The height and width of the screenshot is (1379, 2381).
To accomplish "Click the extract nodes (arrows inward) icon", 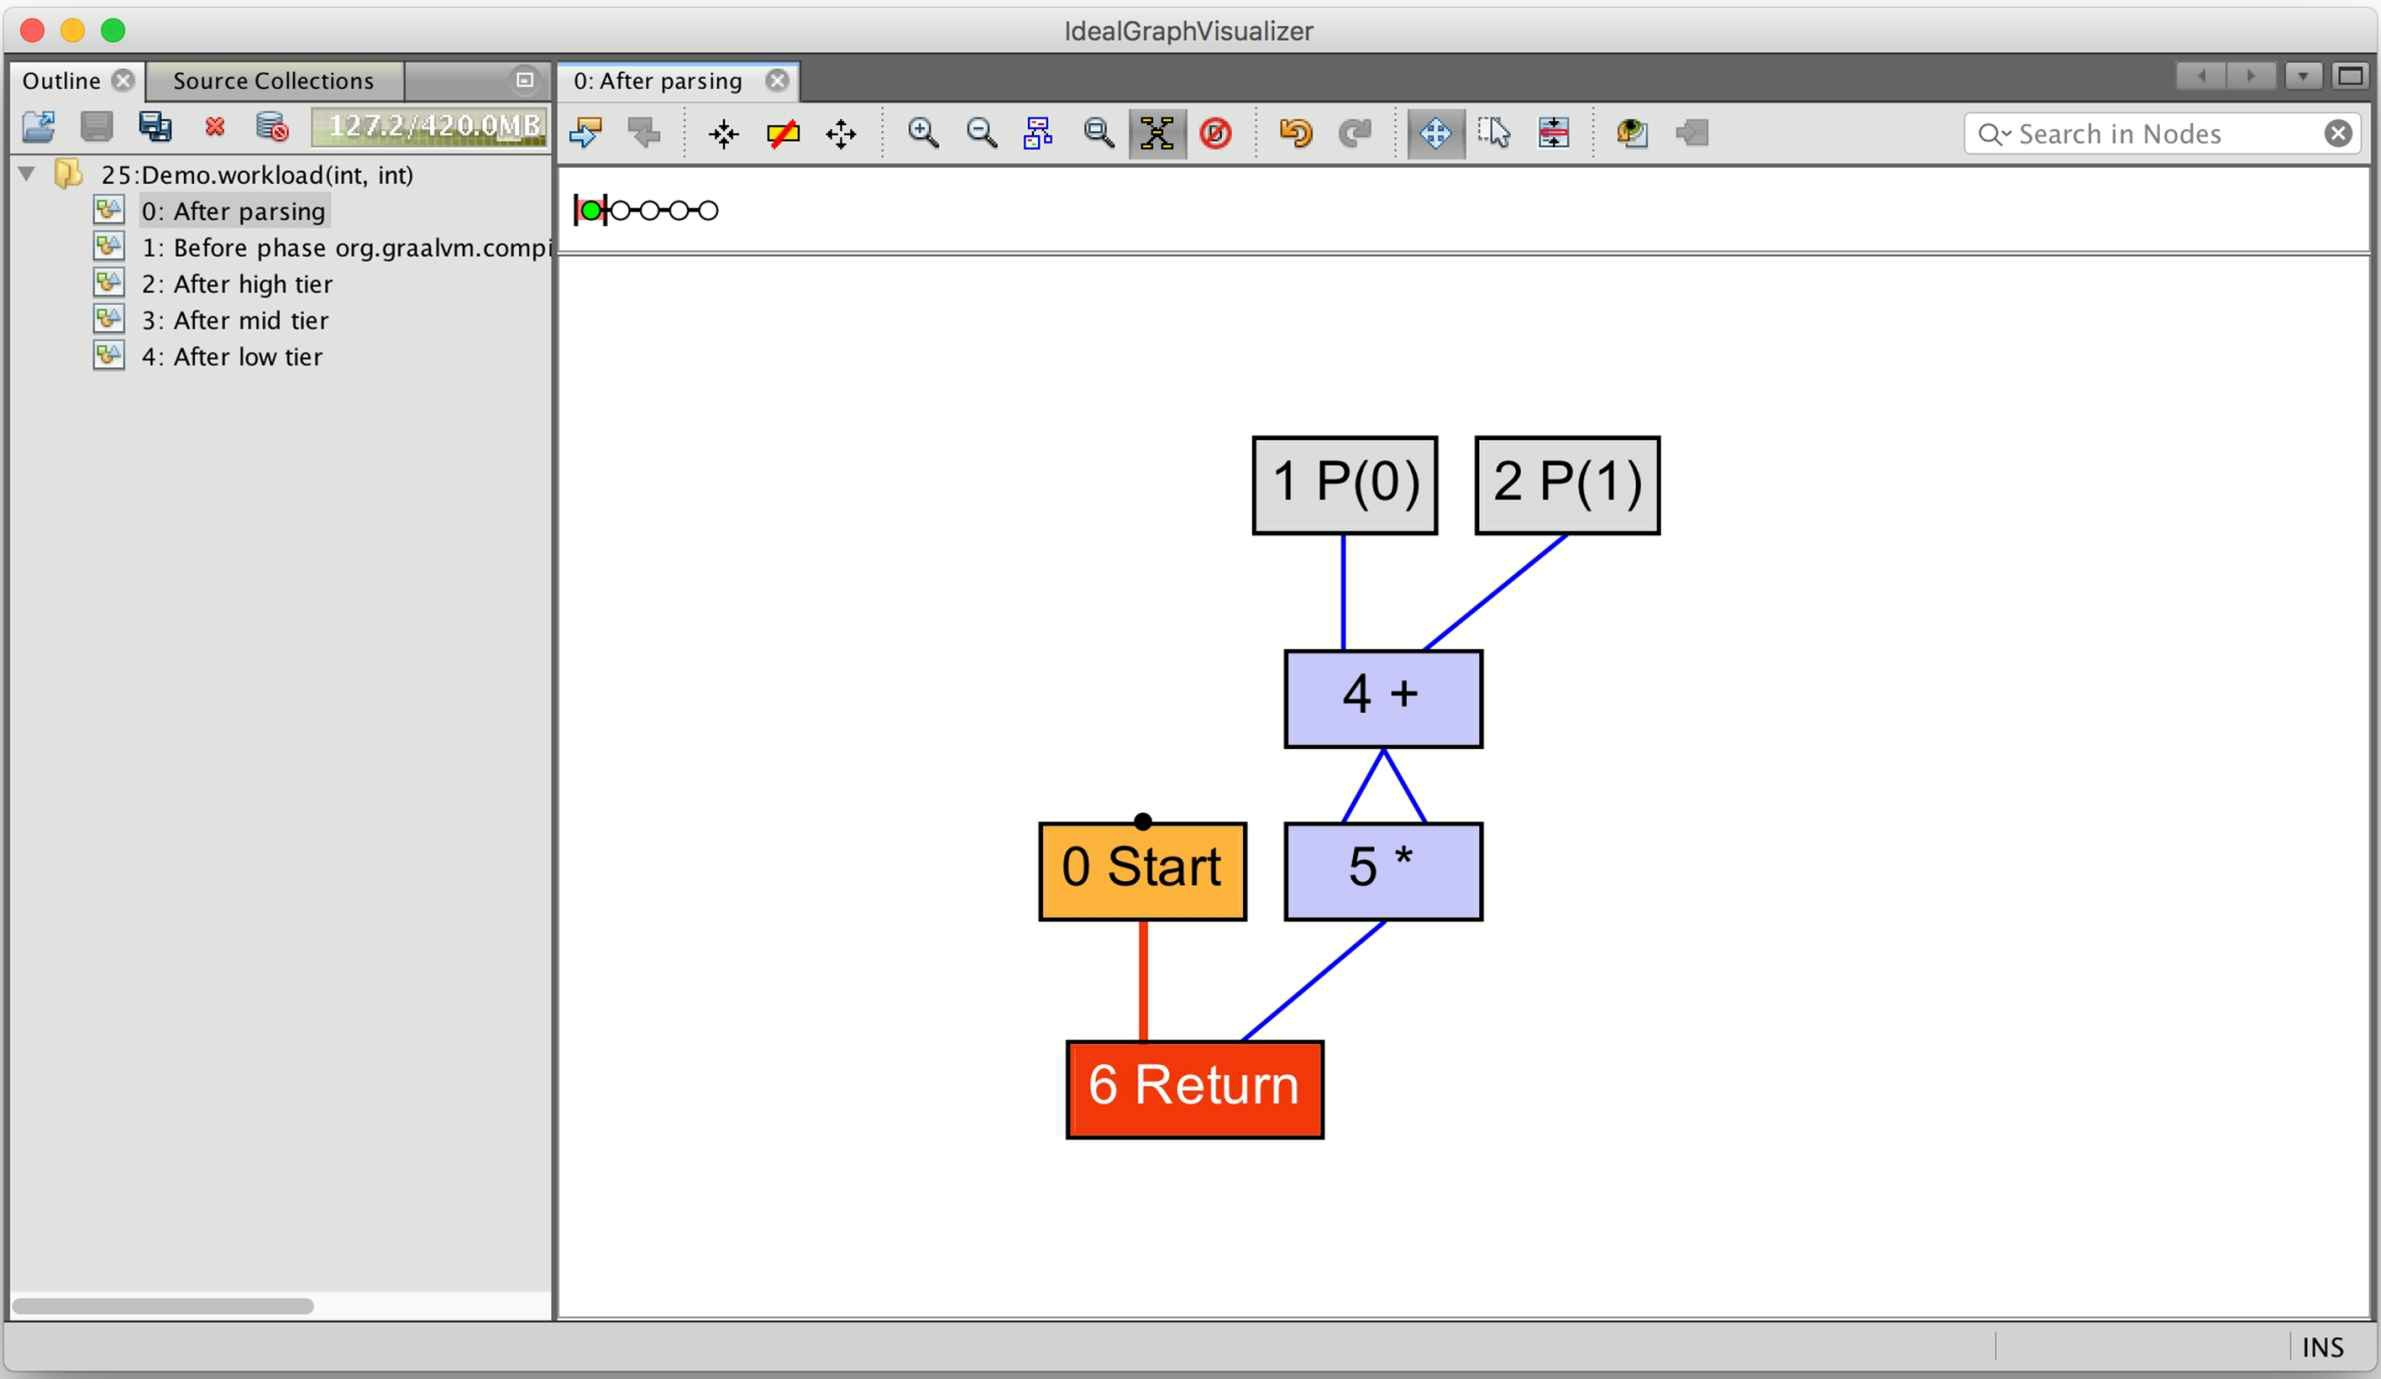I will click(723, 133).
